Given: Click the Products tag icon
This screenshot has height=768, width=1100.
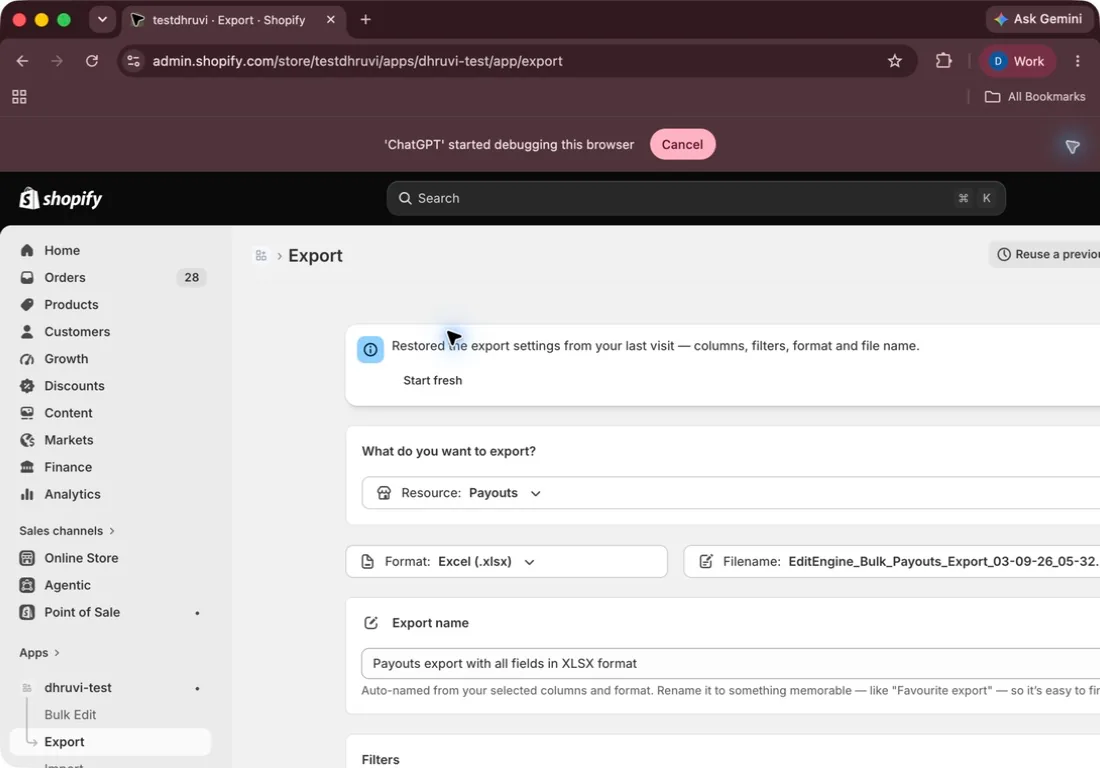Looking at the screenshot, I should (27, 304).
